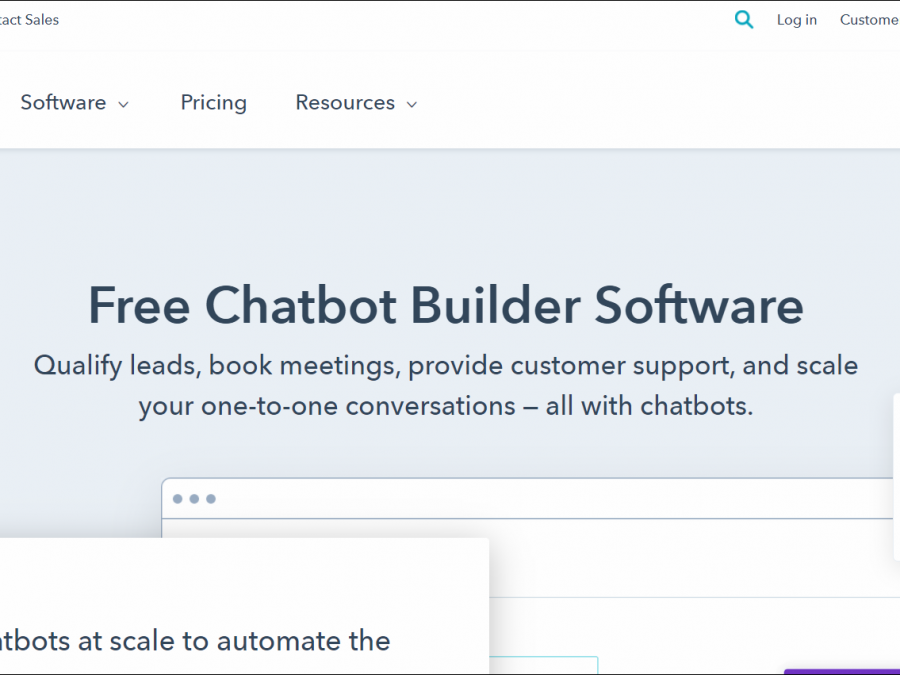Open the Resources menu
The image size is (900, 675).
coord(345,103)
